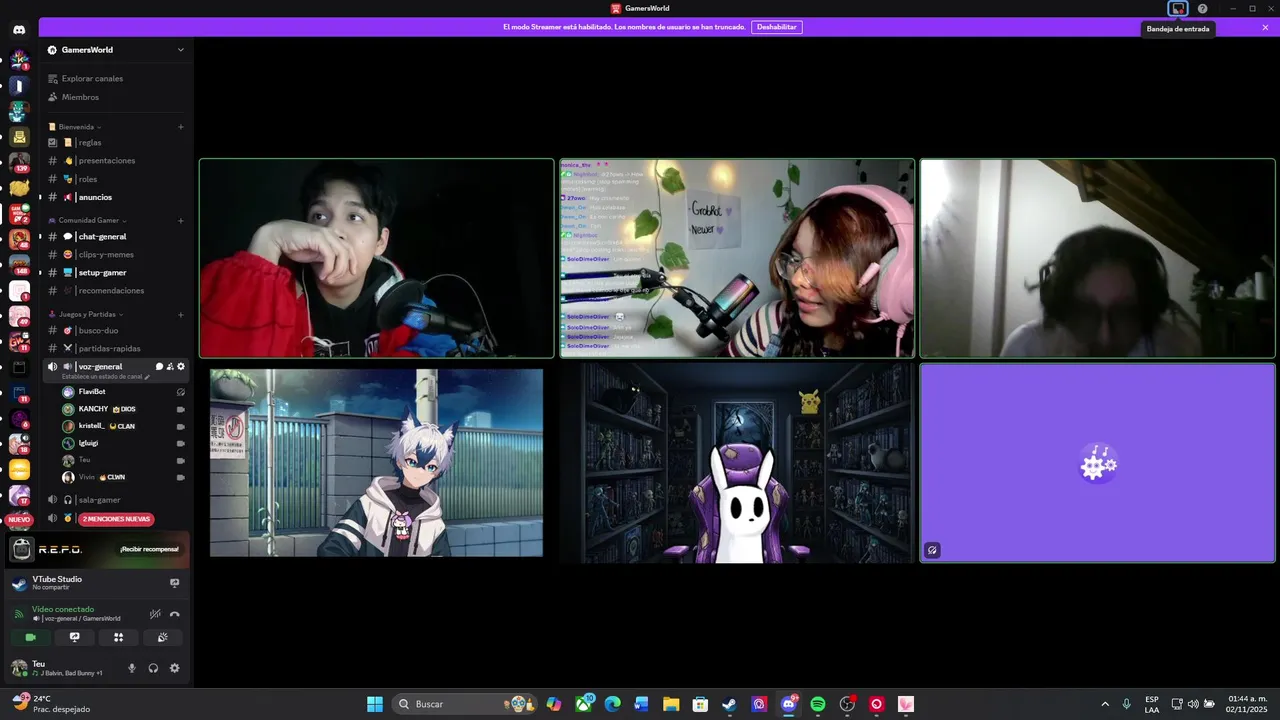Click the taskbar Buscar search box

pos(462,704)
